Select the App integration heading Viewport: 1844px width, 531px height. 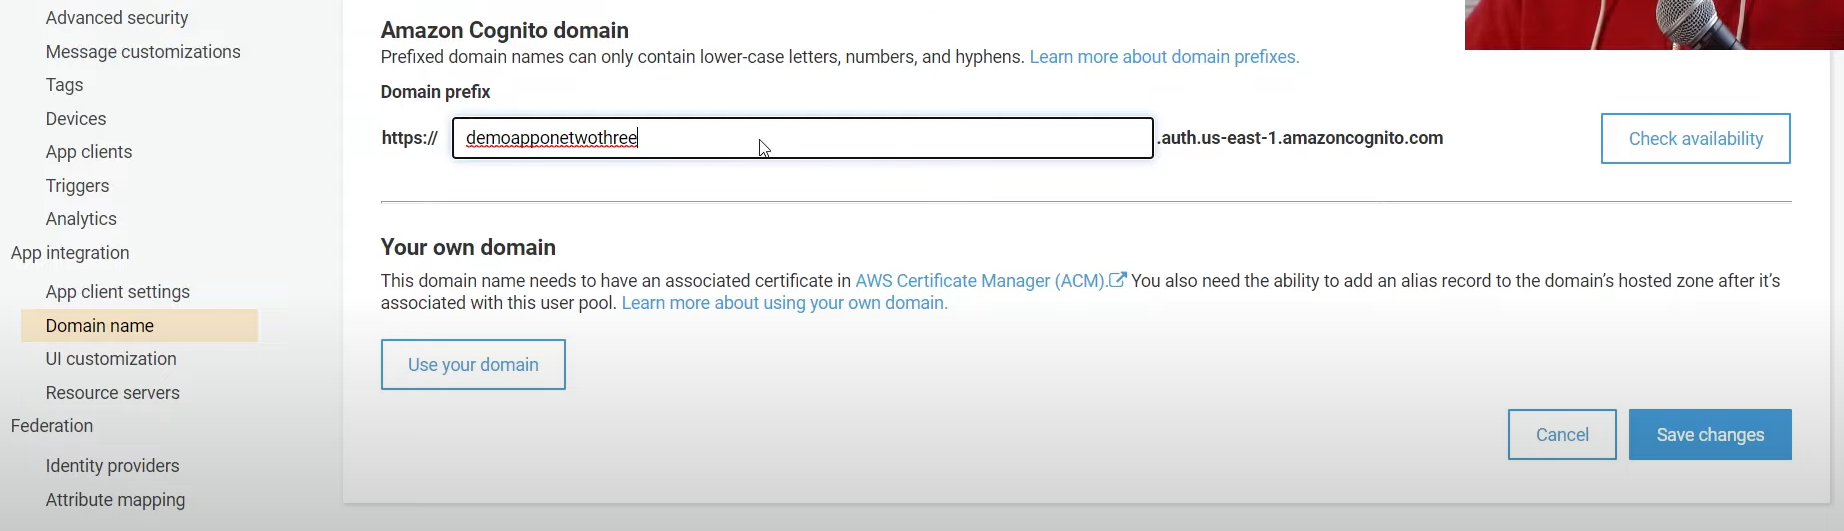[x=70, y=253]
